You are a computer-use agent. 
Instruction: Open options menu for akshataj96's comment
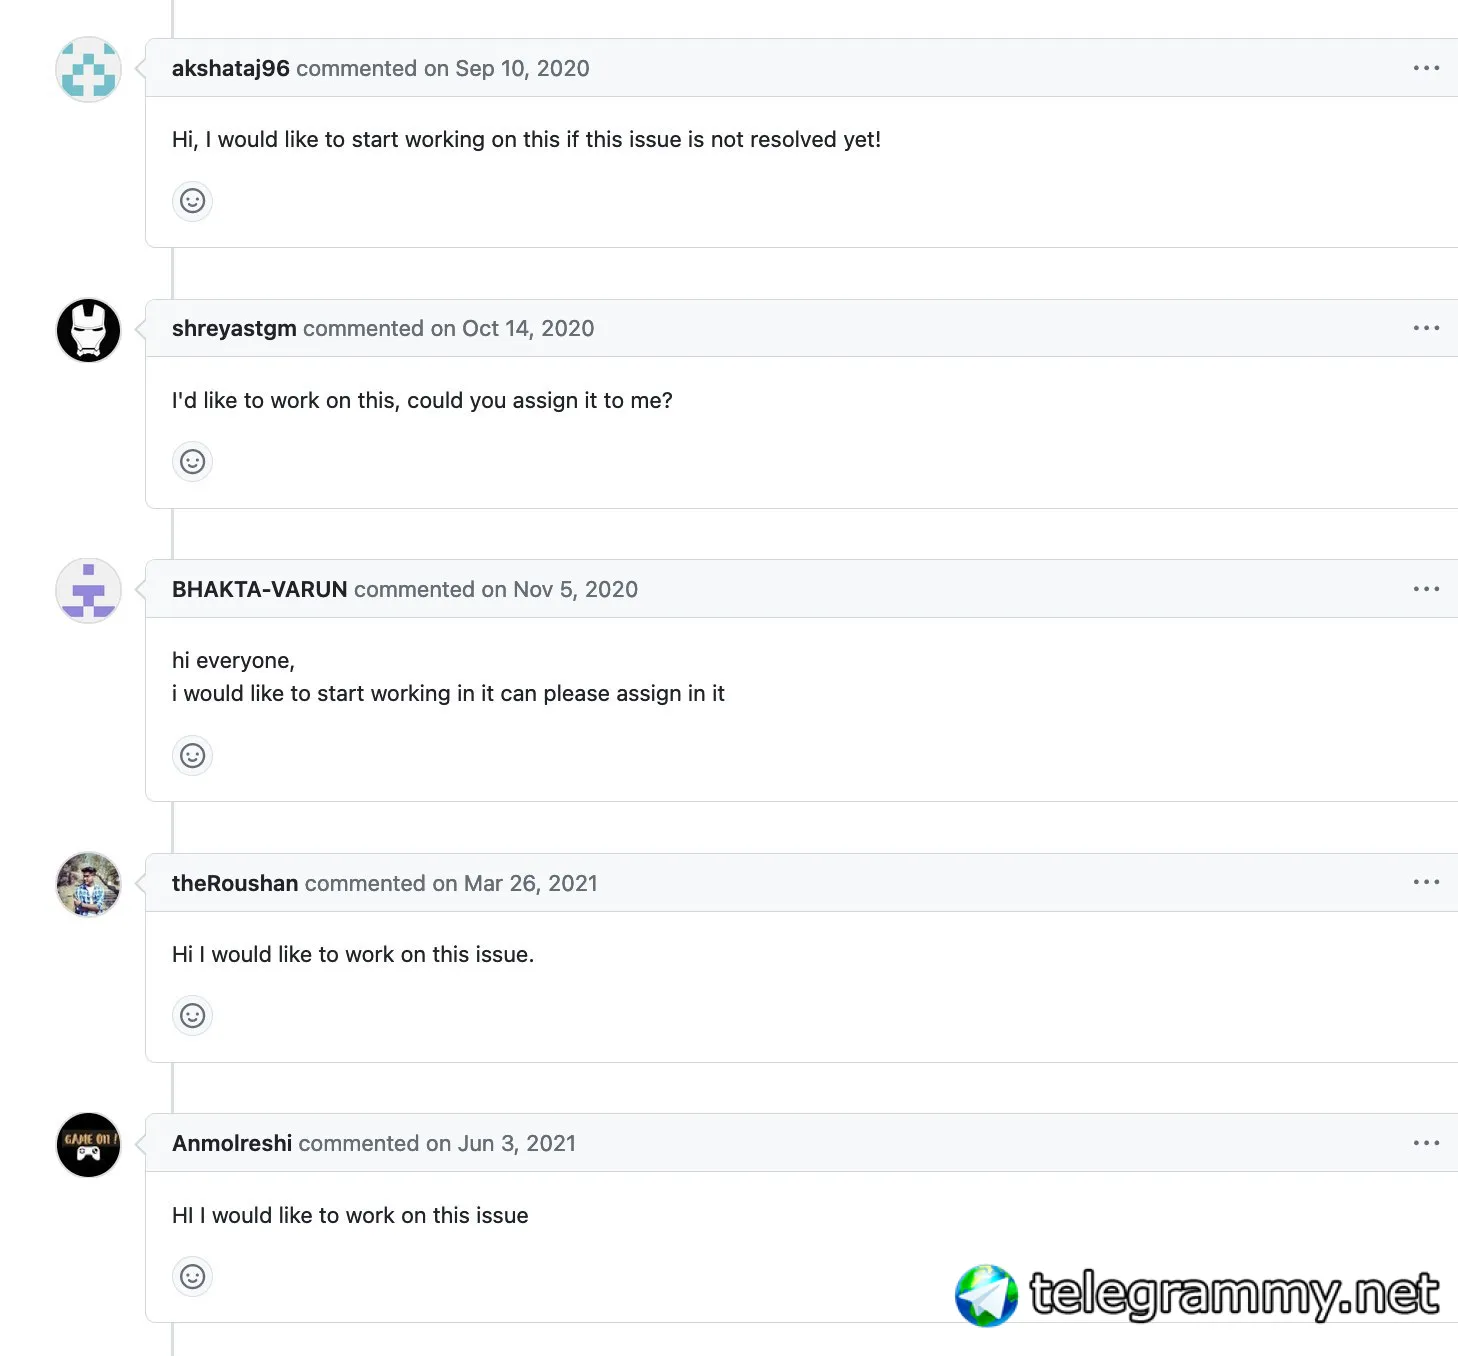pos(1426,68)
